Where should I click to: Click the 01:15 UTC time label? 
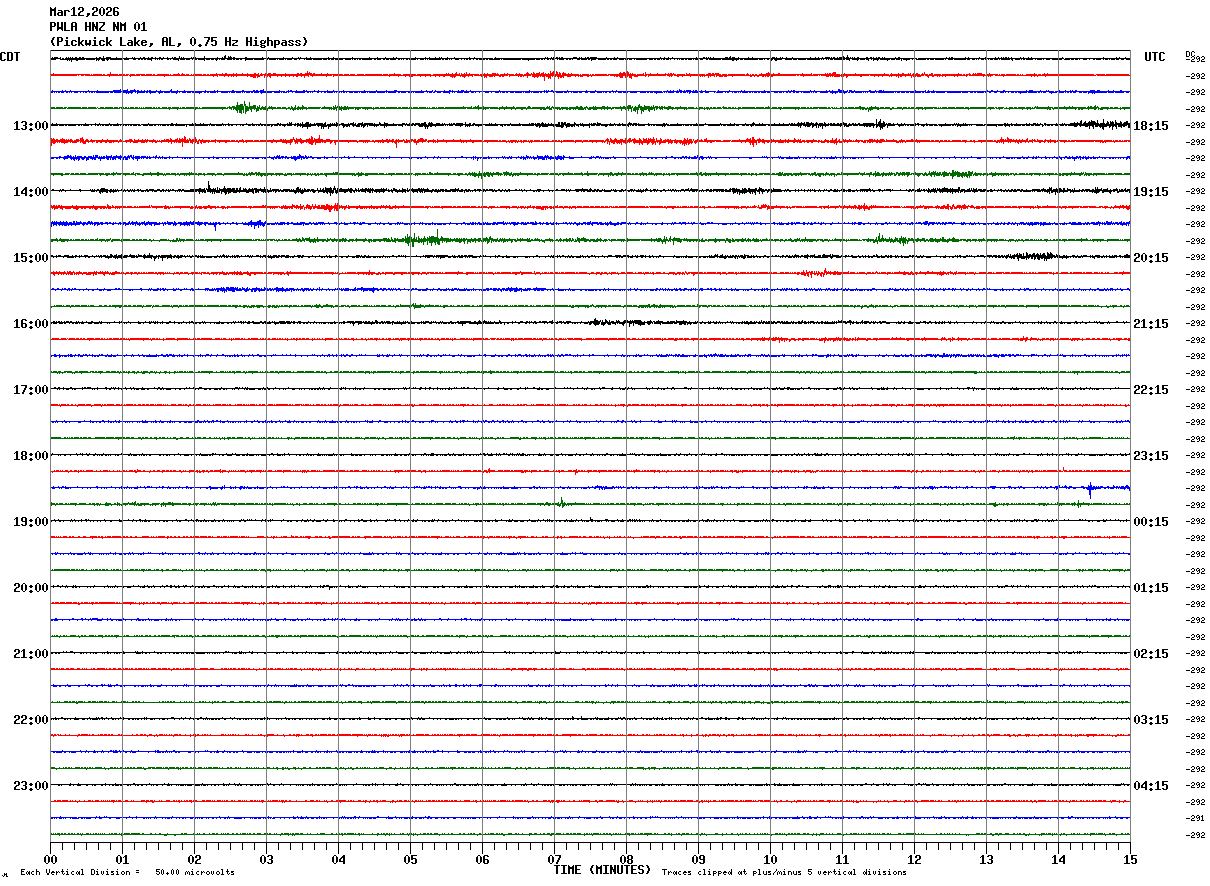[1151, 588]
